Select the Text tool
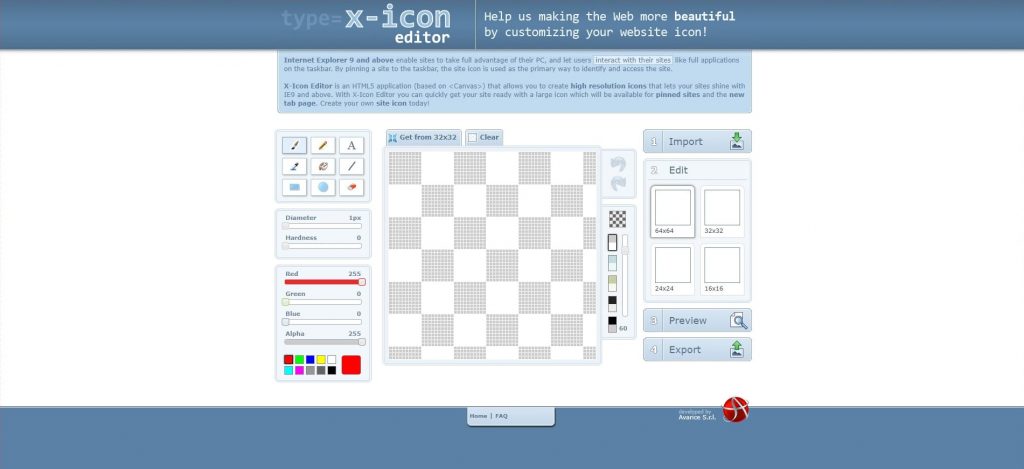The width and height of the screenshot is (1024, 469). [x=351, y=146]
